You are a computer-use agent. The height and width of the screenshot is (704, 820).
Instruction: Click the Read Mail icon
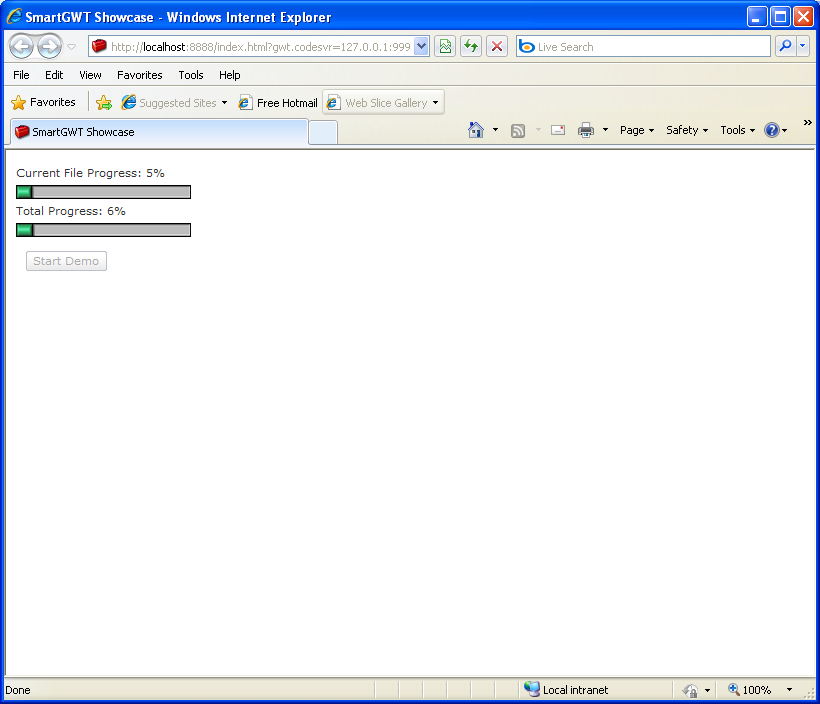(558, 130)
